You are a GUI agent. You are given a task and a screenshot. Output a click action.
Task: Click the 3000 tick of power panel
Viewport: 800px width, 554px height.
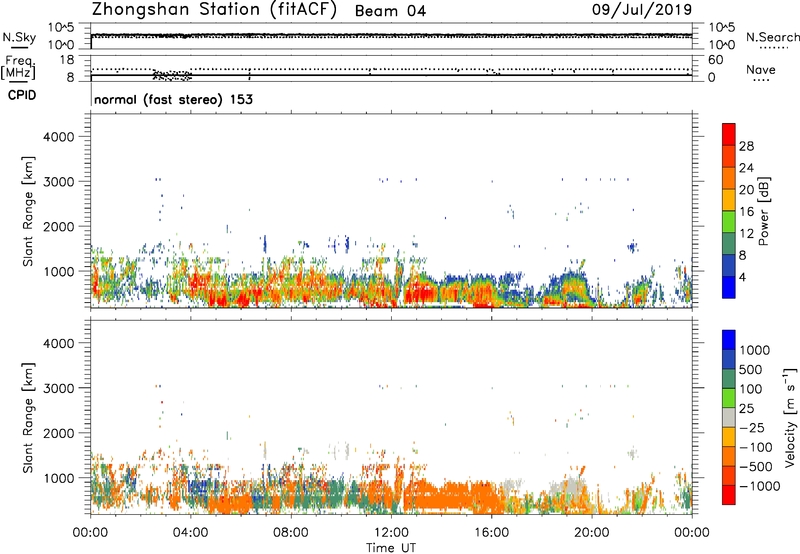(x=59, y=182)
